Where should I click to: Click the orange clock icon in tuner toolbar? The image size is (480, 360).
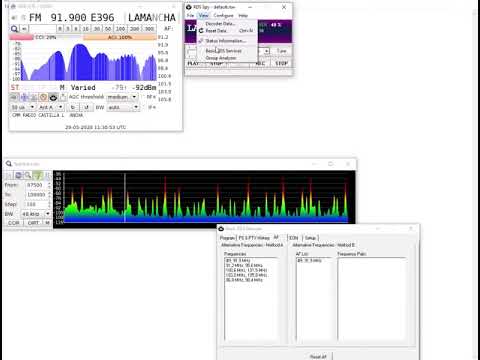pos(43,97)
